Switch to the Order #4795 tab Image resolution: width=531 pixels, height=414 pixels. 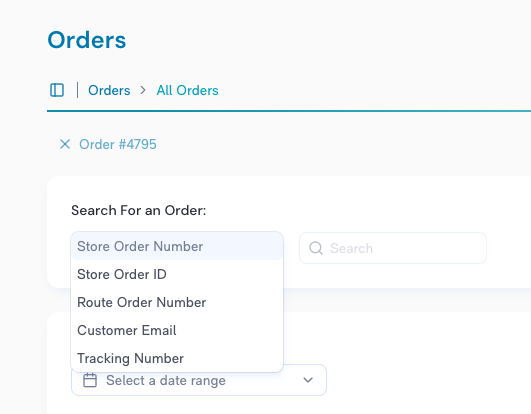118,144
